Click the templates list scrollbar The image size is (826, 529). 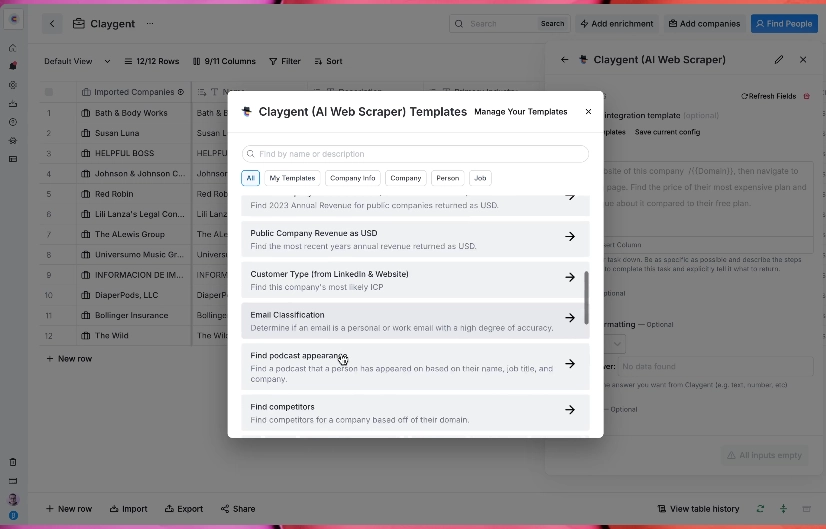586,298
